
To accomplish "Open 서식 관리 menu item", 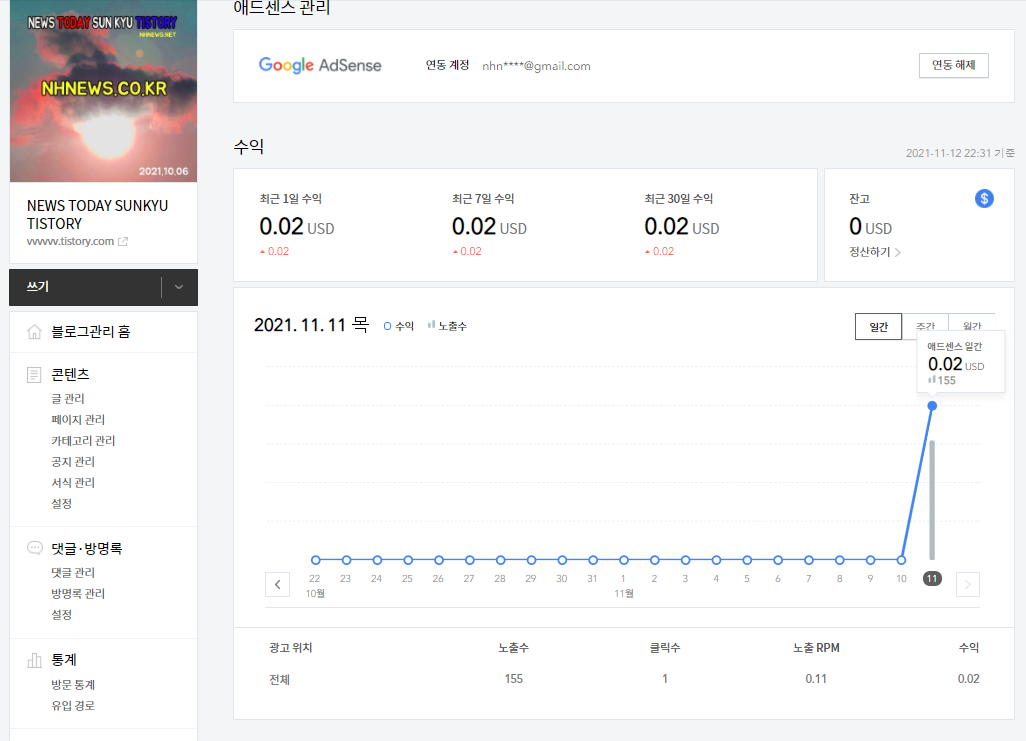I will 73,482.
